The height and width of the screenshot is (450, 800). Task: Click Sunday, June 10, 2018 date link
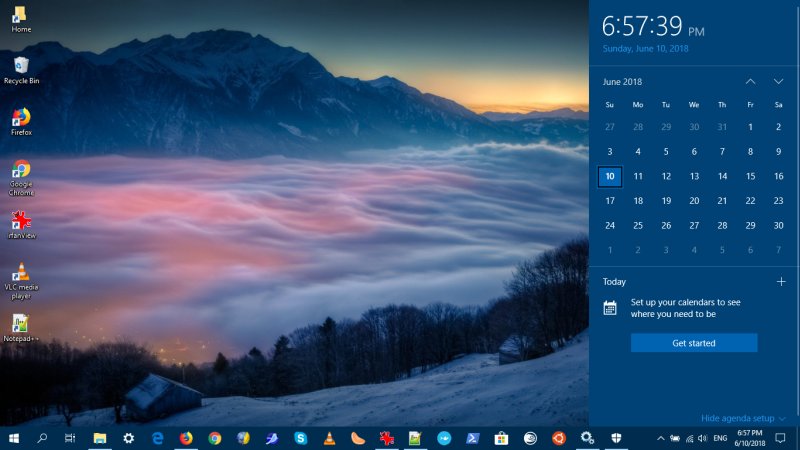click(x=645, y=48)
